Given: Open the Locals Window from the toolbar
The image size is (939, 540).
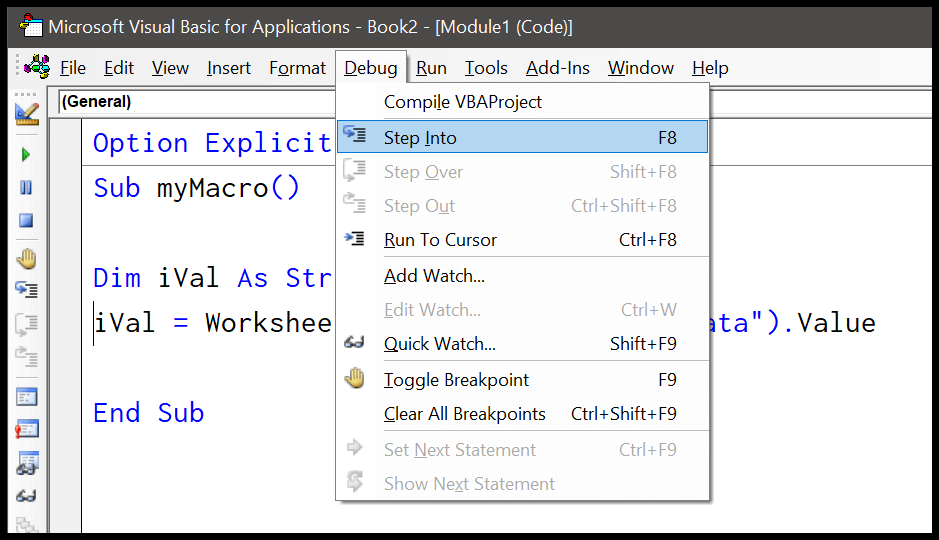Looking at the screenshot, I should (26, 397).
